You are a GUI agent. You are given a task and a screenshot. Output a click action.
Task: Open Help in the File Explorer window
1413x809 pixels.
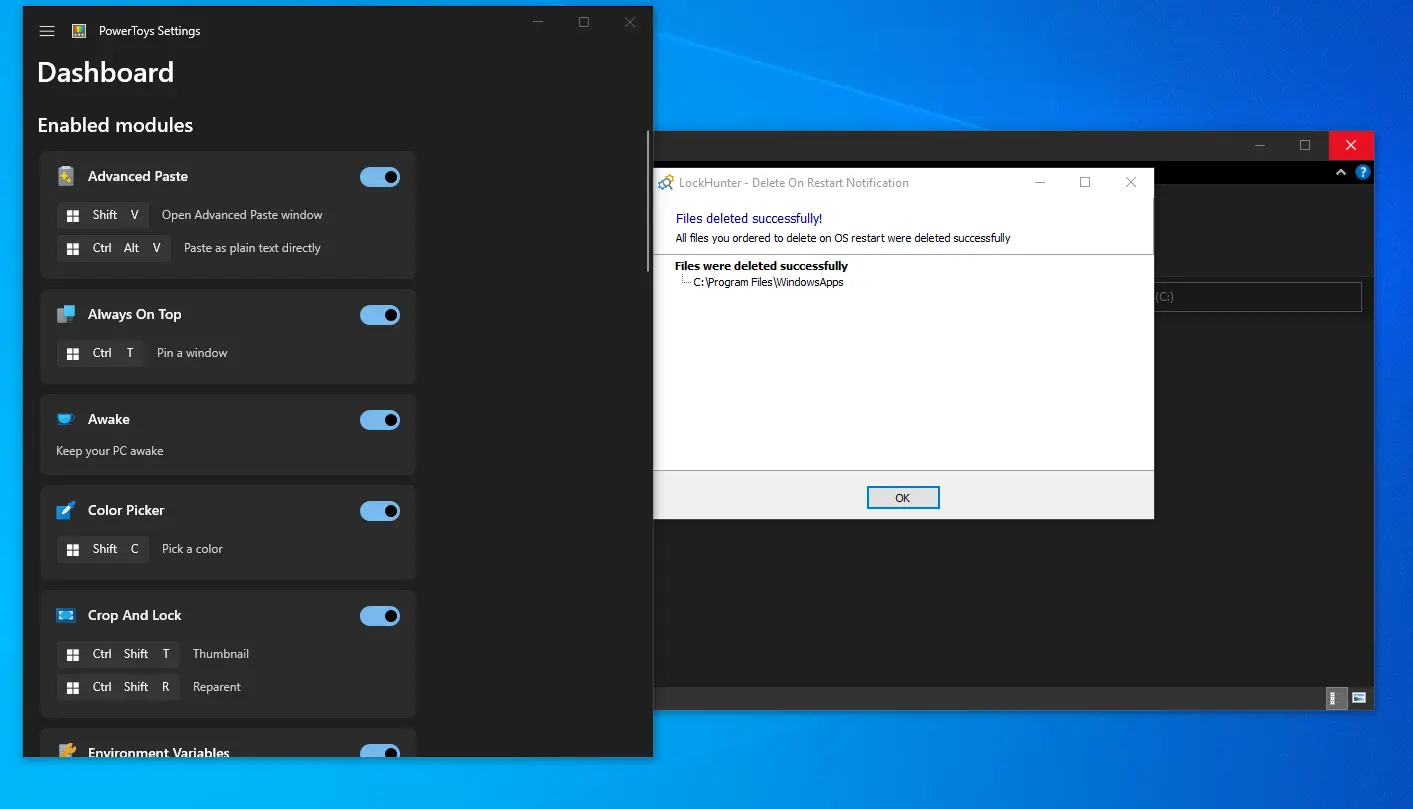[1362, 172]
